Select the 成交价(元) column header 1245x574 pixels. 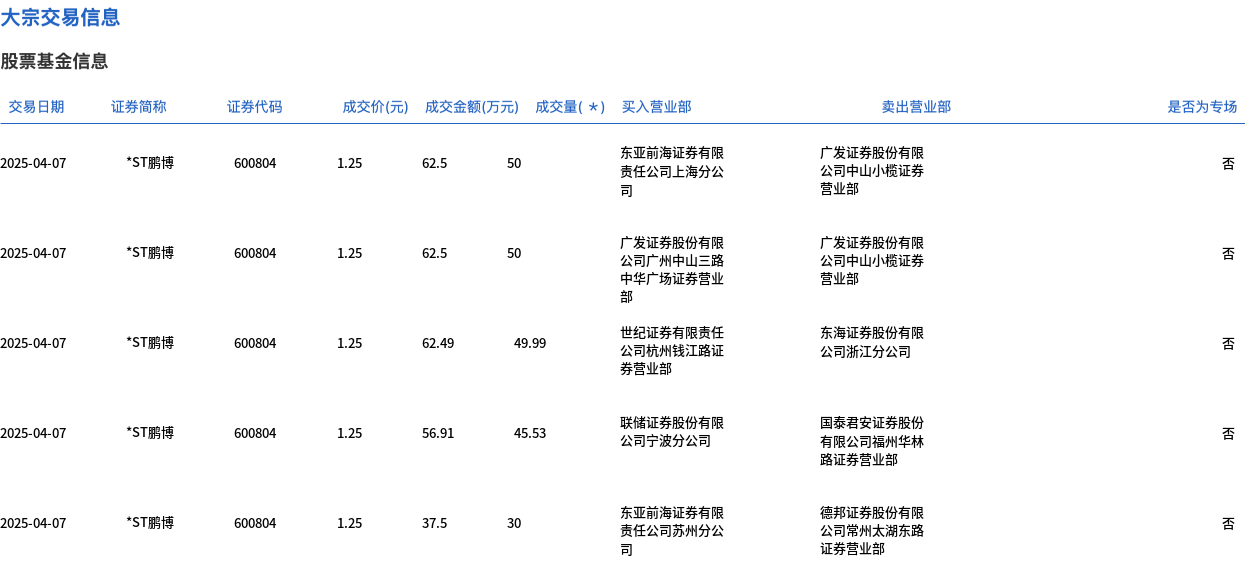[376, 107]
